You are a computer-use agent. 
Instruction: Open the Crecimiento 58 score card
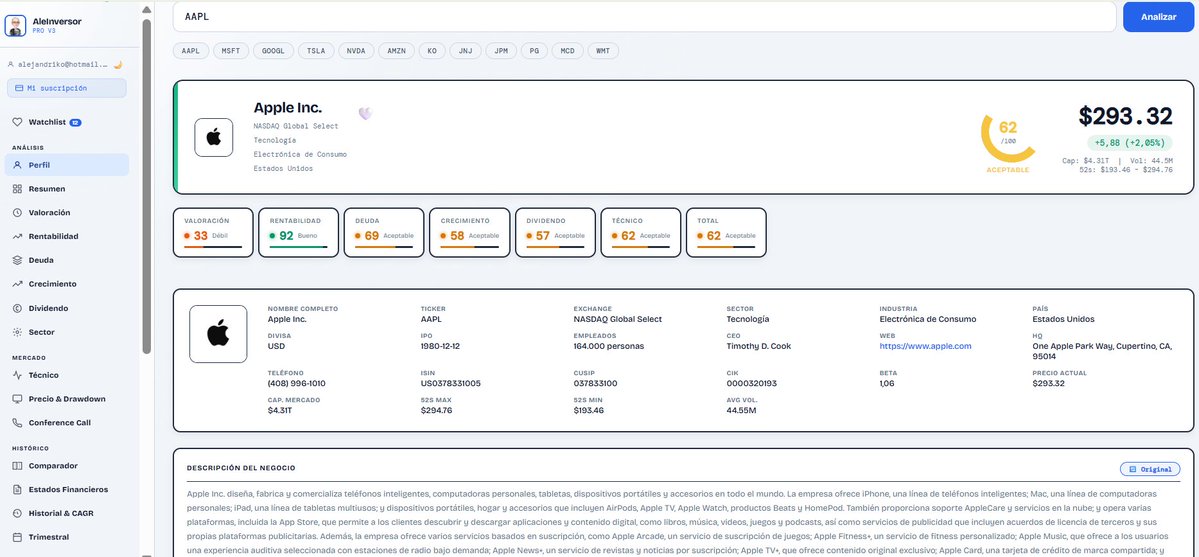(x=470, y=232)
